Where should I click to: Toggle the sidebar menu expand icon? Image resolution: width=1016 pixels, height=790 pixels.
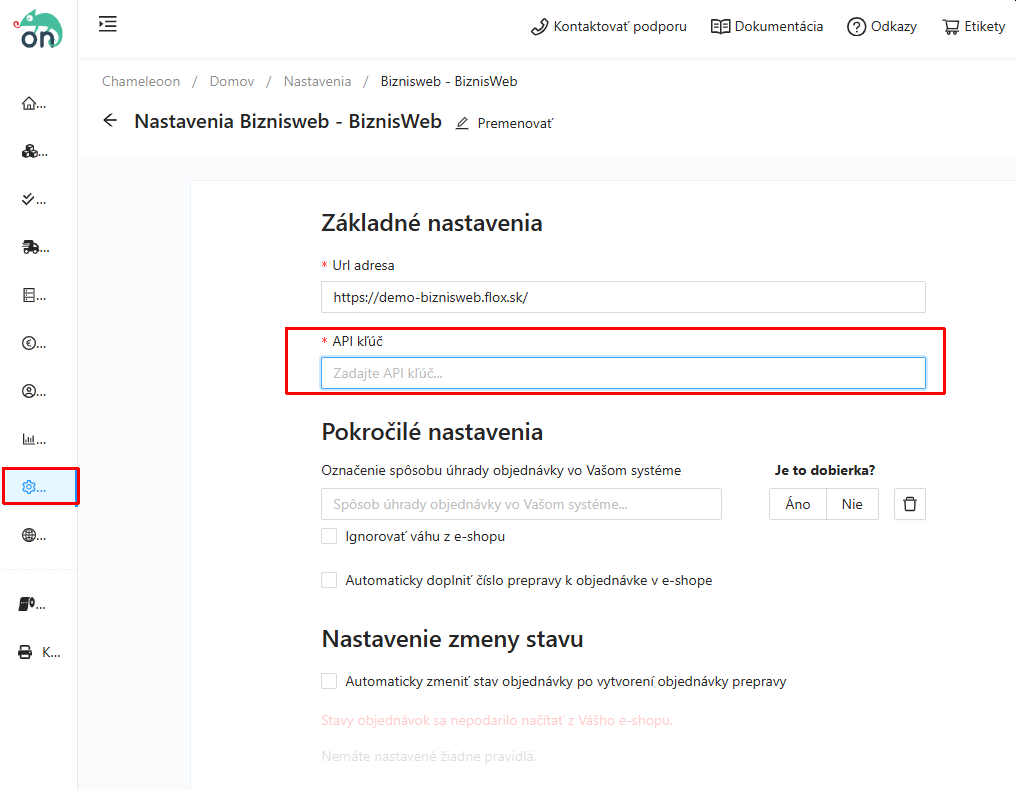(x=108, y=24)
